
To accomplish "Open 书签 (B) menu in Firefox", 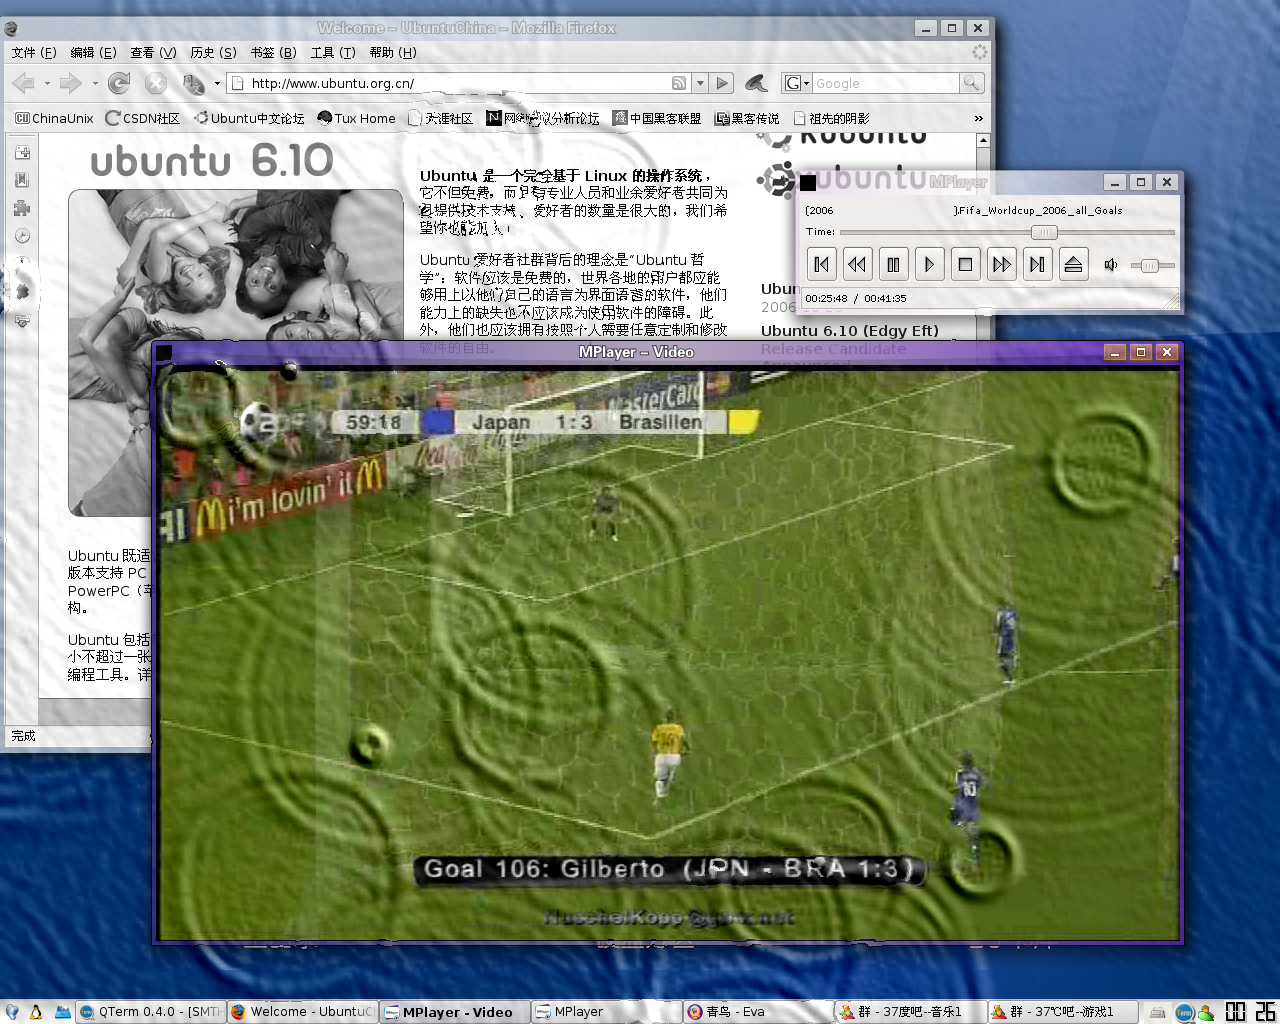I will [273, 53].
